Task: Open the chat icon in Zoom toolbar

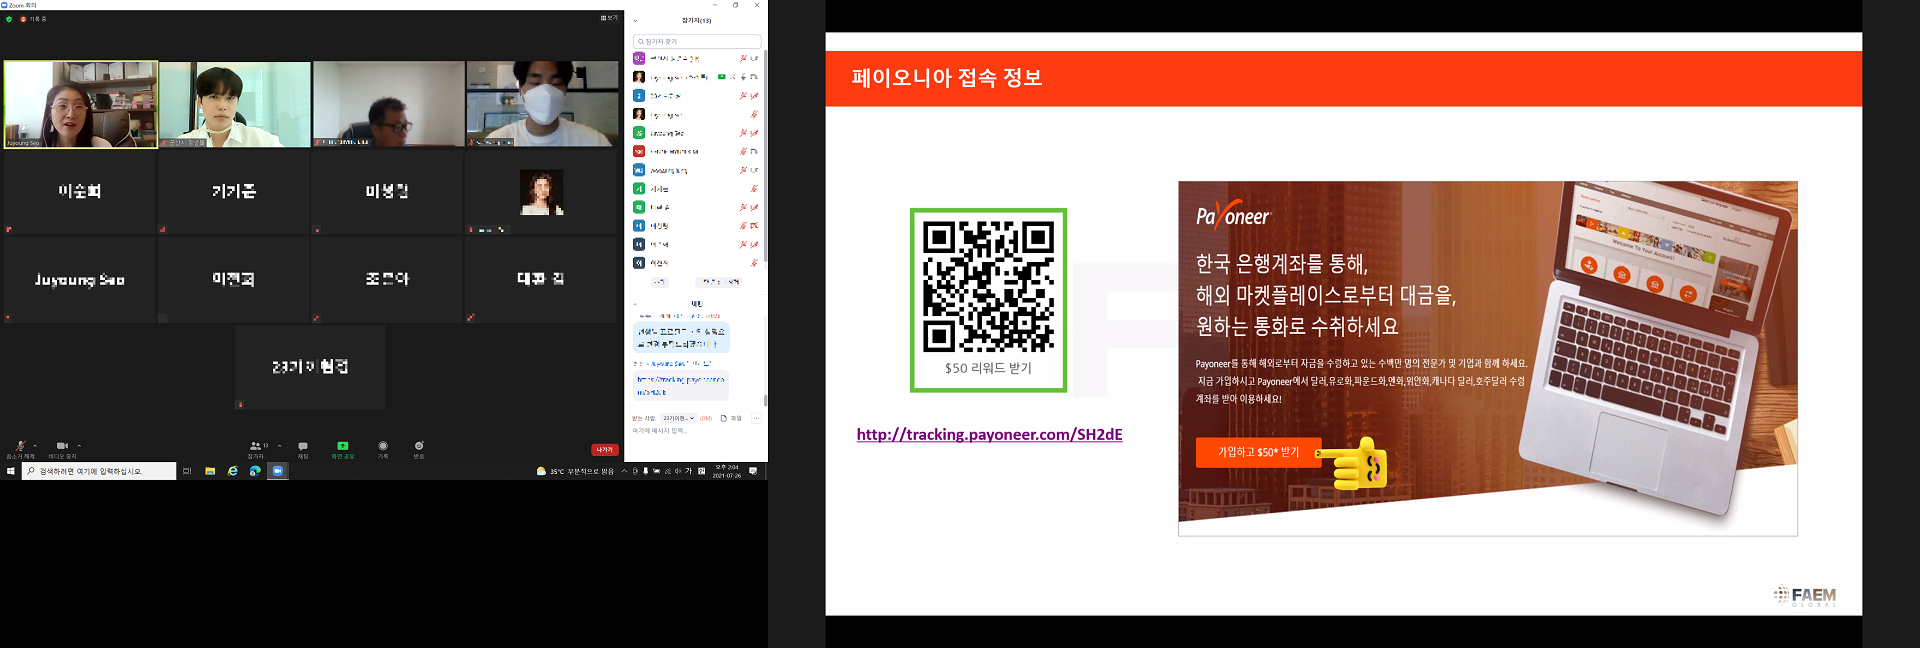Action: [x=303, y=448]
